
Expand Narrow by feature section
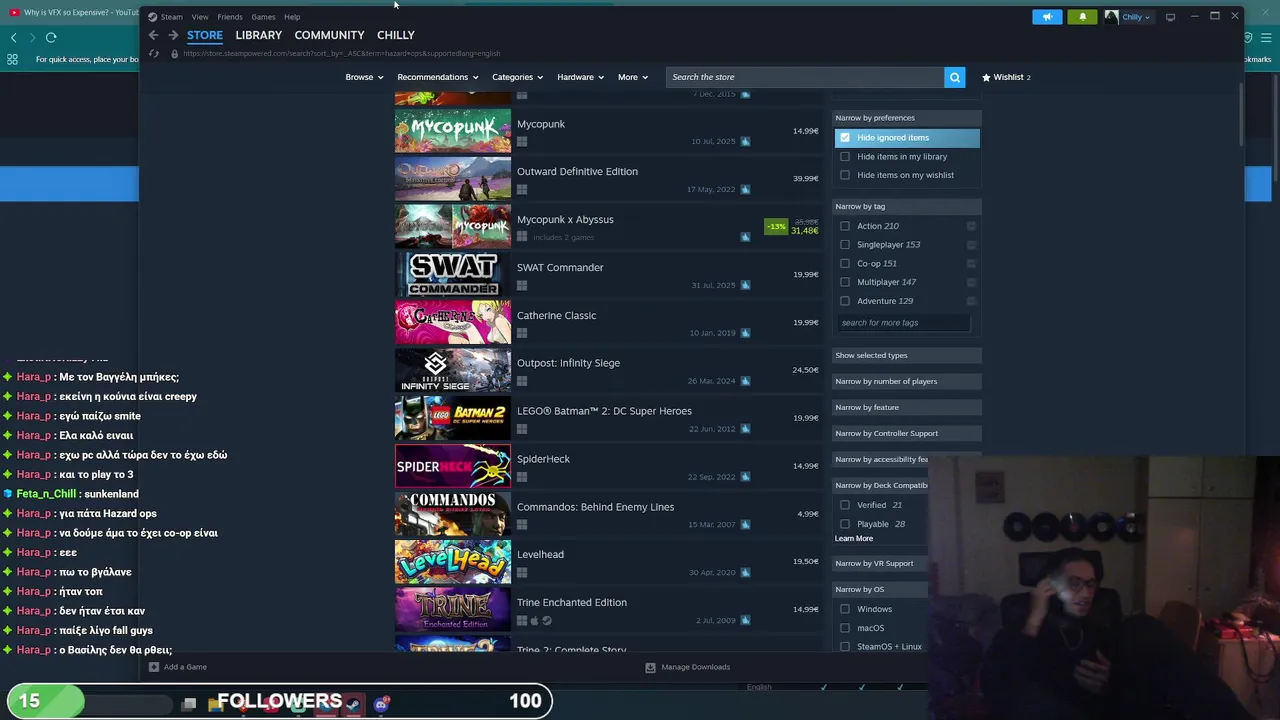tap(907, 407)
